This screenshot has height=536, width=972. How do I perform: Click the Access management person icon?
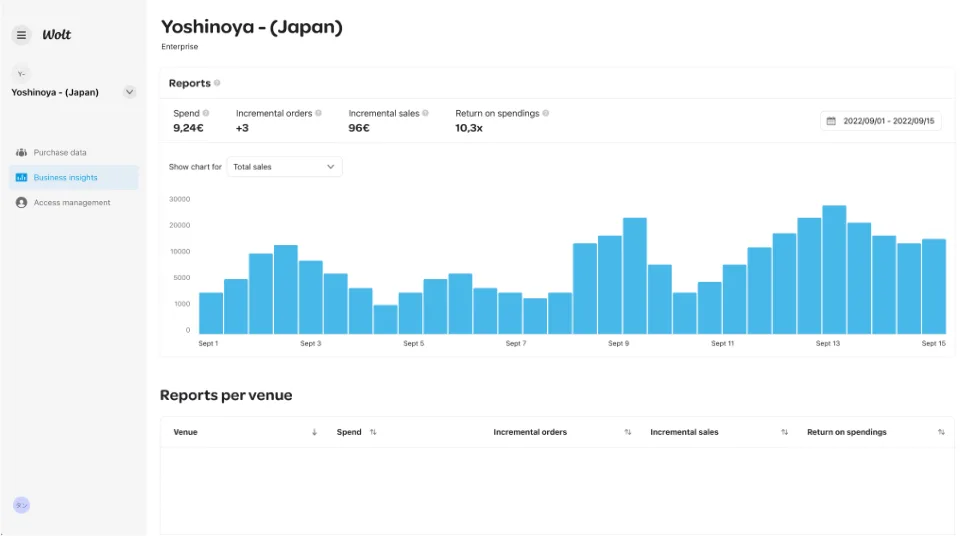pyautogui.click(x=21, y=203)
